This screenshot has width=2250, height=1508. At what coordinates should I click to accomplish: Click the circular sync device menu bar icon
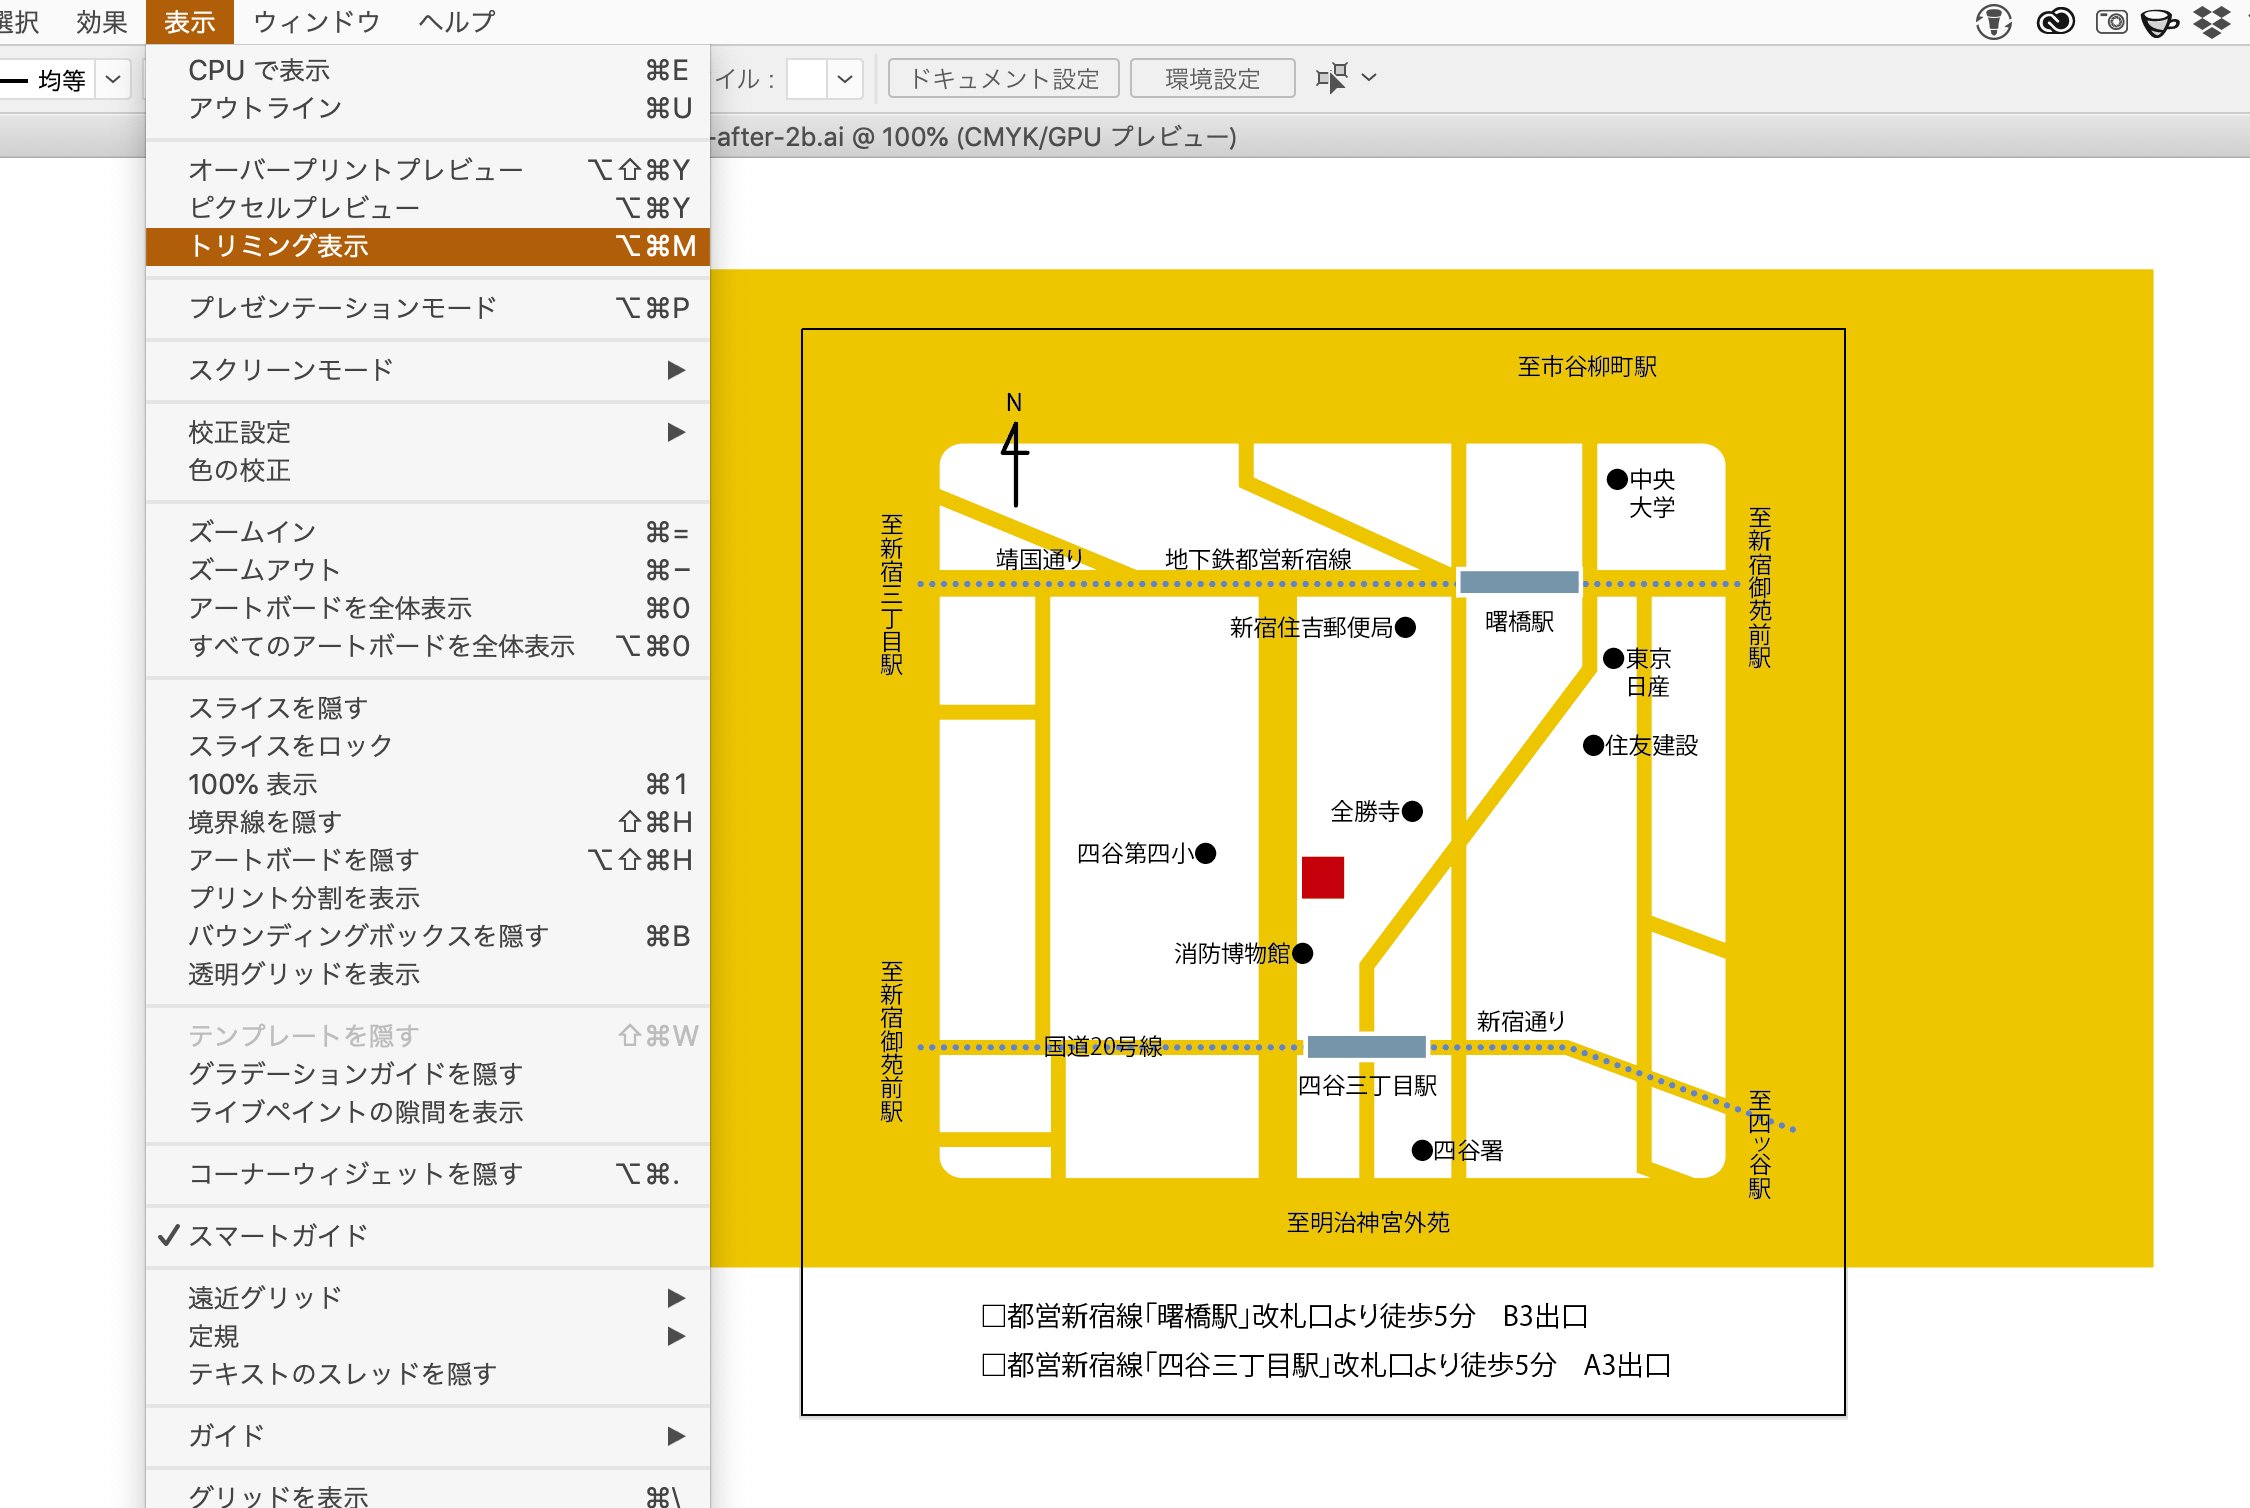pos(1995,22)
